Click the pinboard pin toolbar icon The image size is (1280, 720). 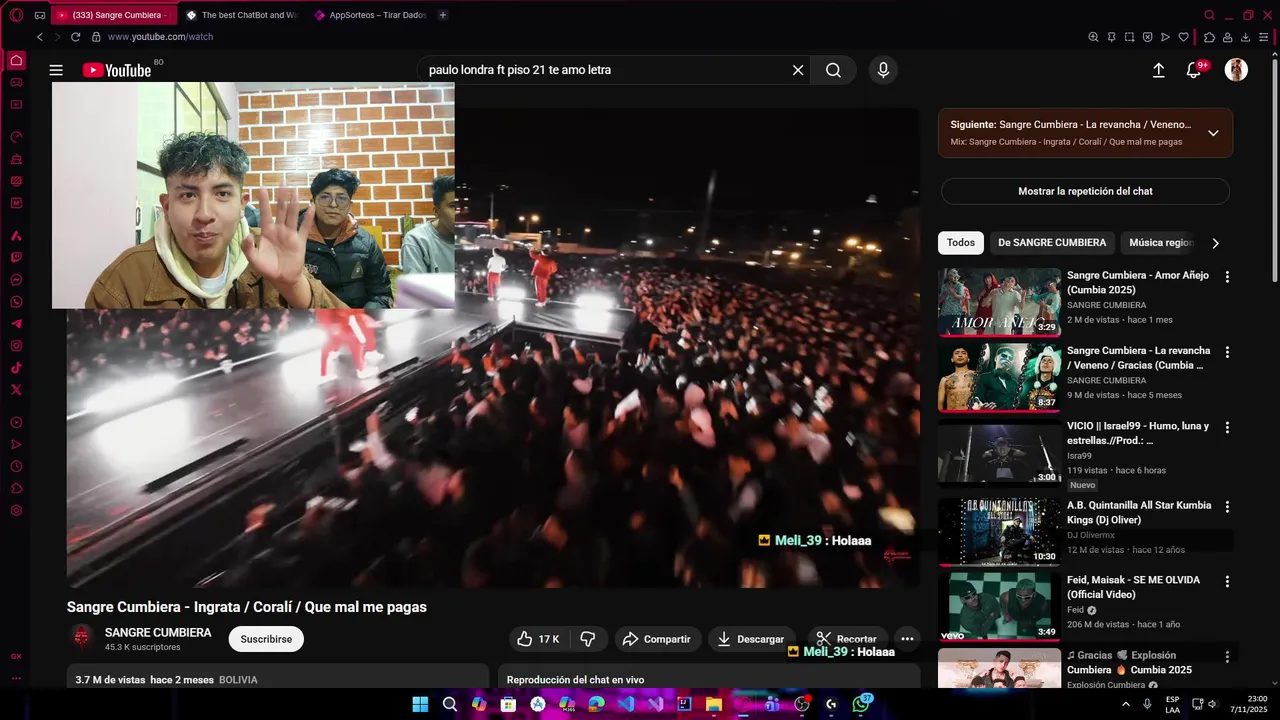1111,37
